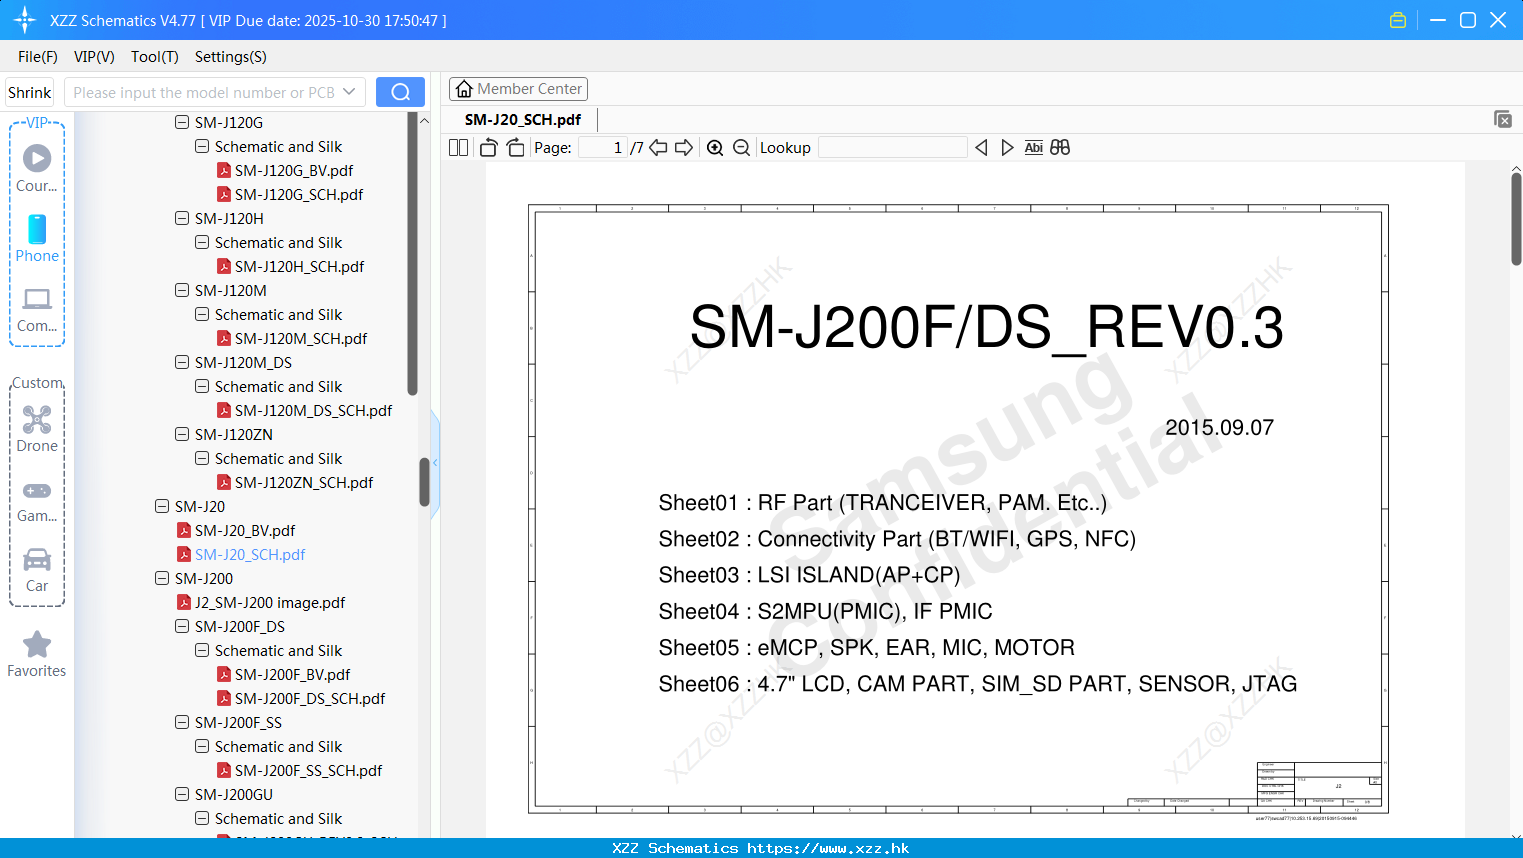Click the sidebar collapse handle arrow
1523x858 pixels.
click(435, 462)
